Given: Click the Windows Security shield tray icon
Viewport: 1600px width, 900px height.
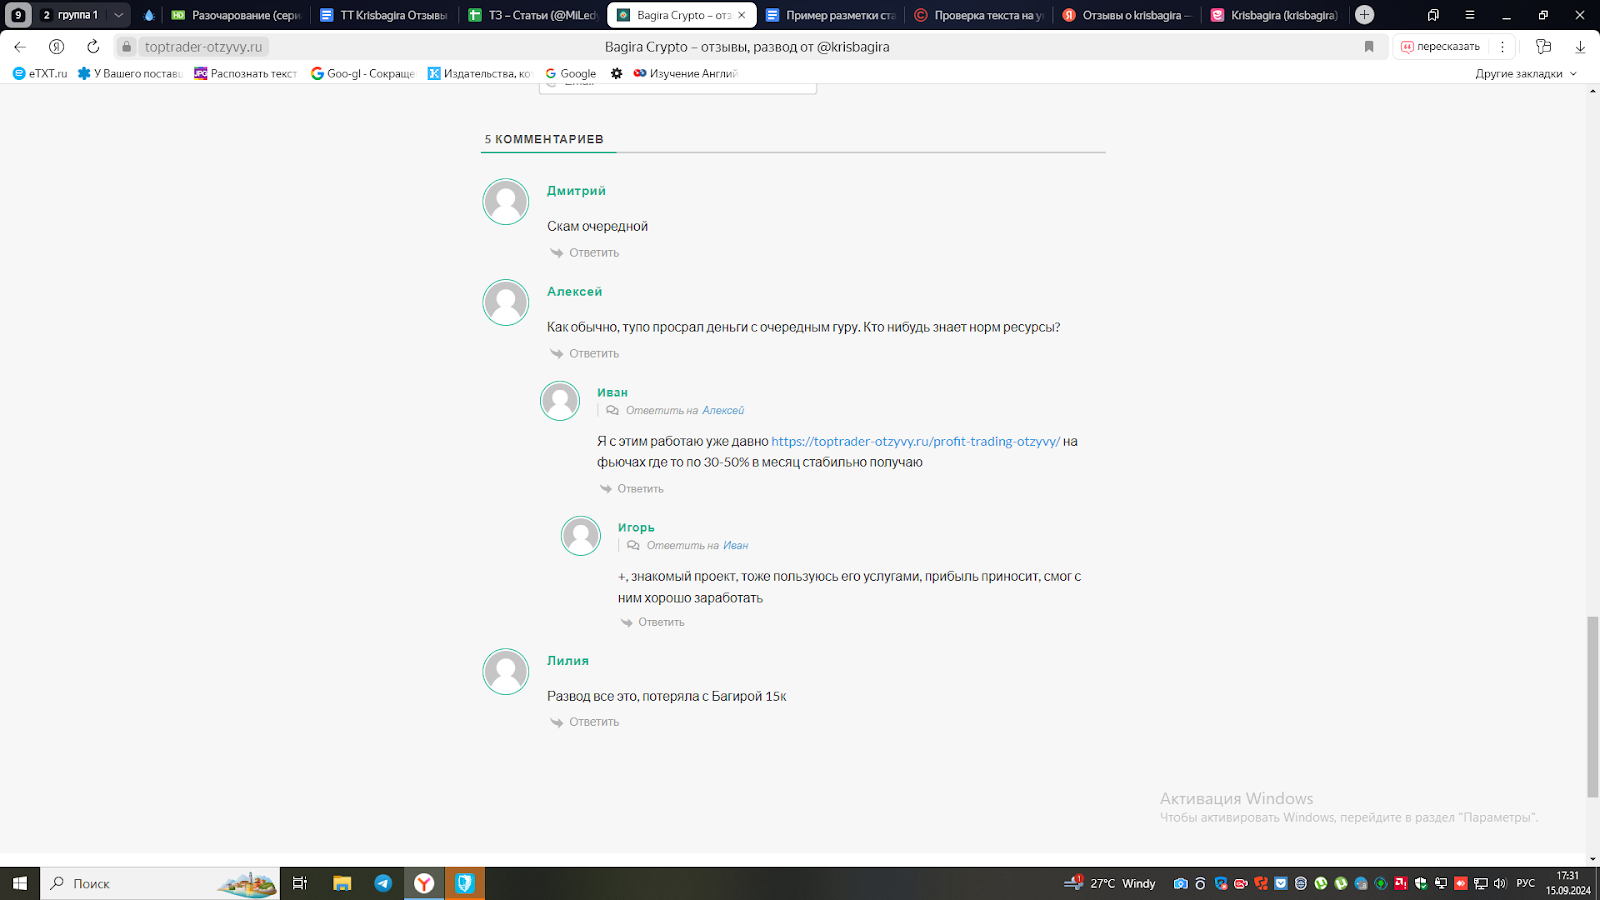Looking at the screenshot, I should coord(1421,884).
